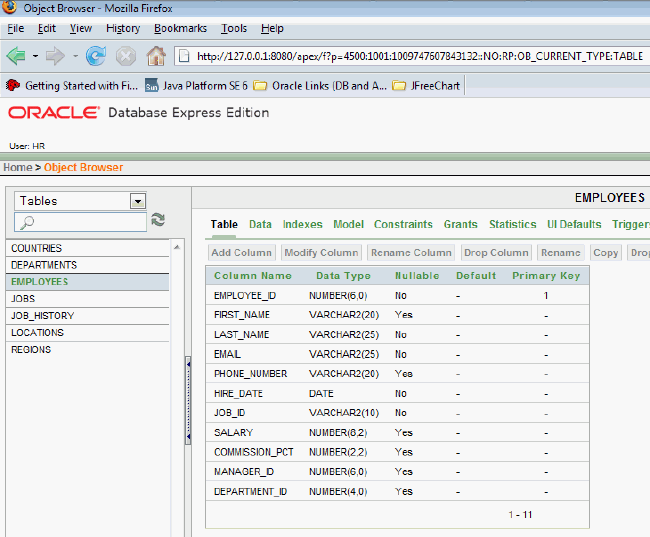Open the Tables object type dropdown
Image resolution: width=650 pixels, height=537 pixels.
coord(137,201)
